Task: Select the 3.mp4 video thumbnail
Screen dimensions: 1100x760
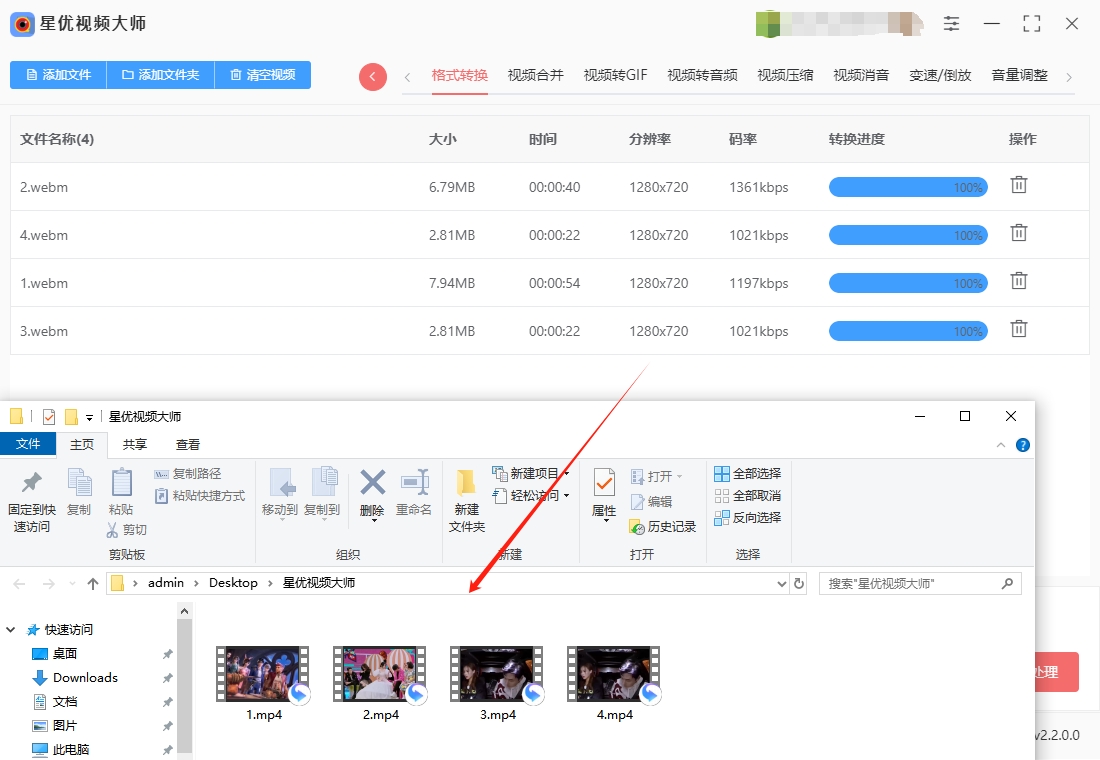Action: pyautogui.click(x=497, y=674)
